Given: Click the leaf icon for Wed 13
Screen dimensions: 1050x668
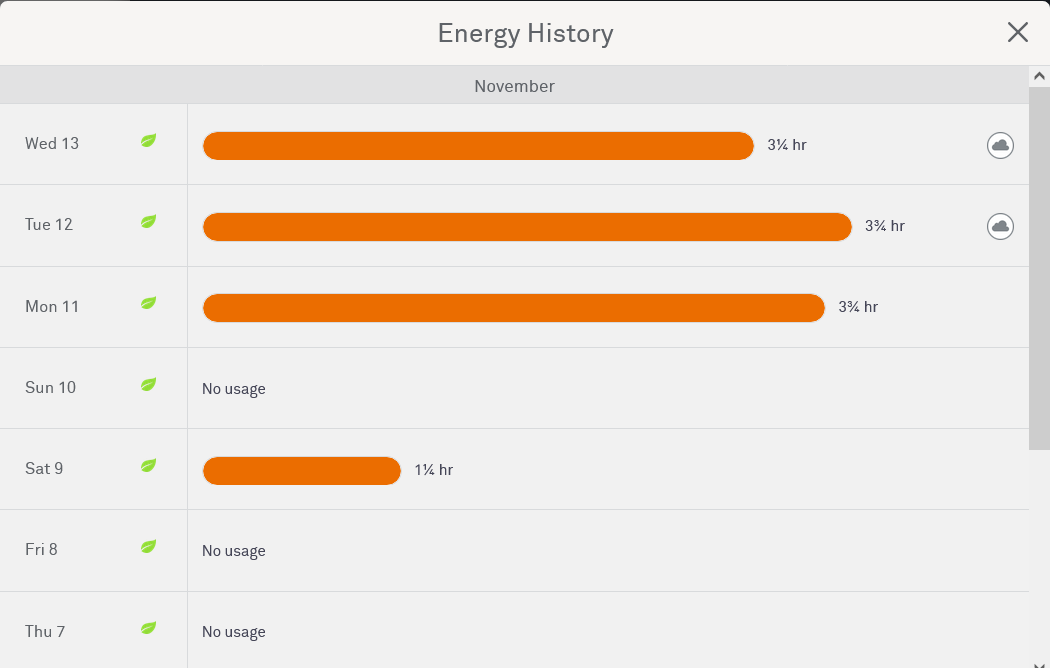Looking at the screenshot, I should [x=148, y=141].
